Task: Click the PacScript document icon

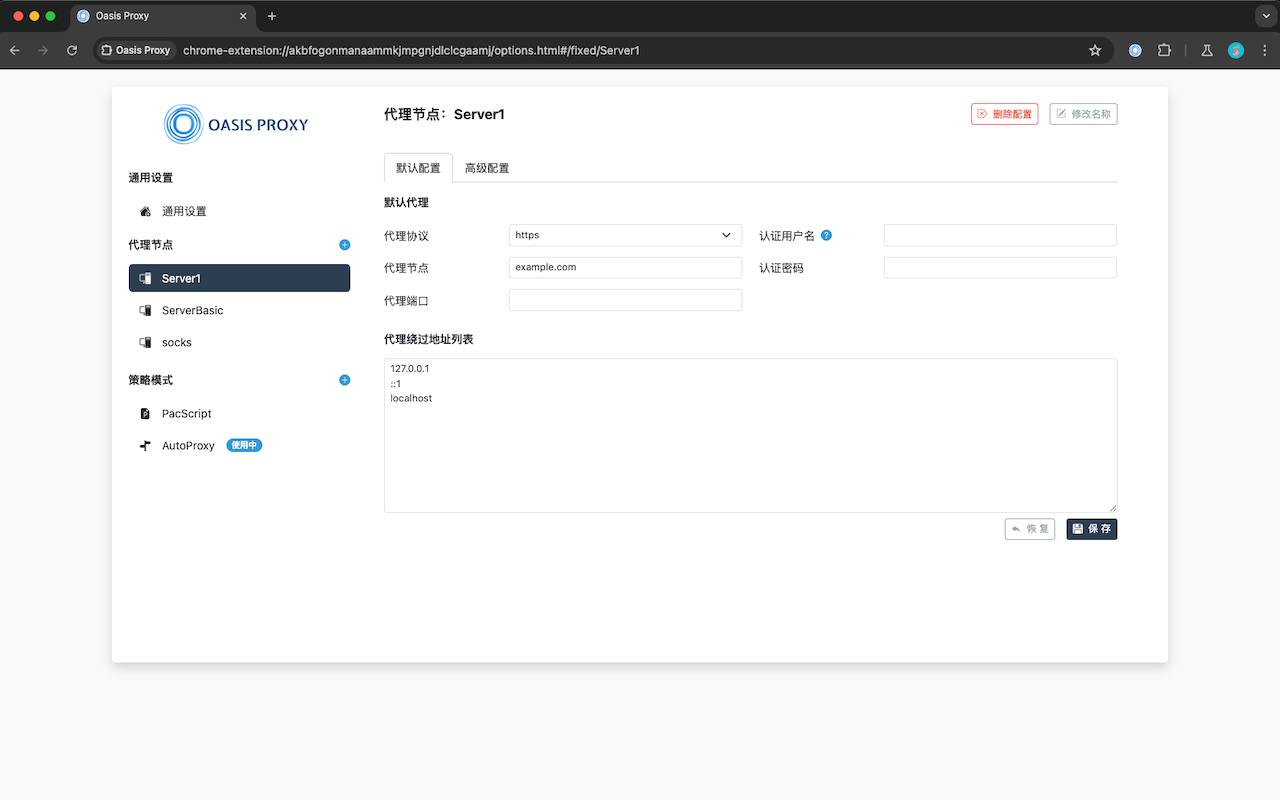Action: 146,413
